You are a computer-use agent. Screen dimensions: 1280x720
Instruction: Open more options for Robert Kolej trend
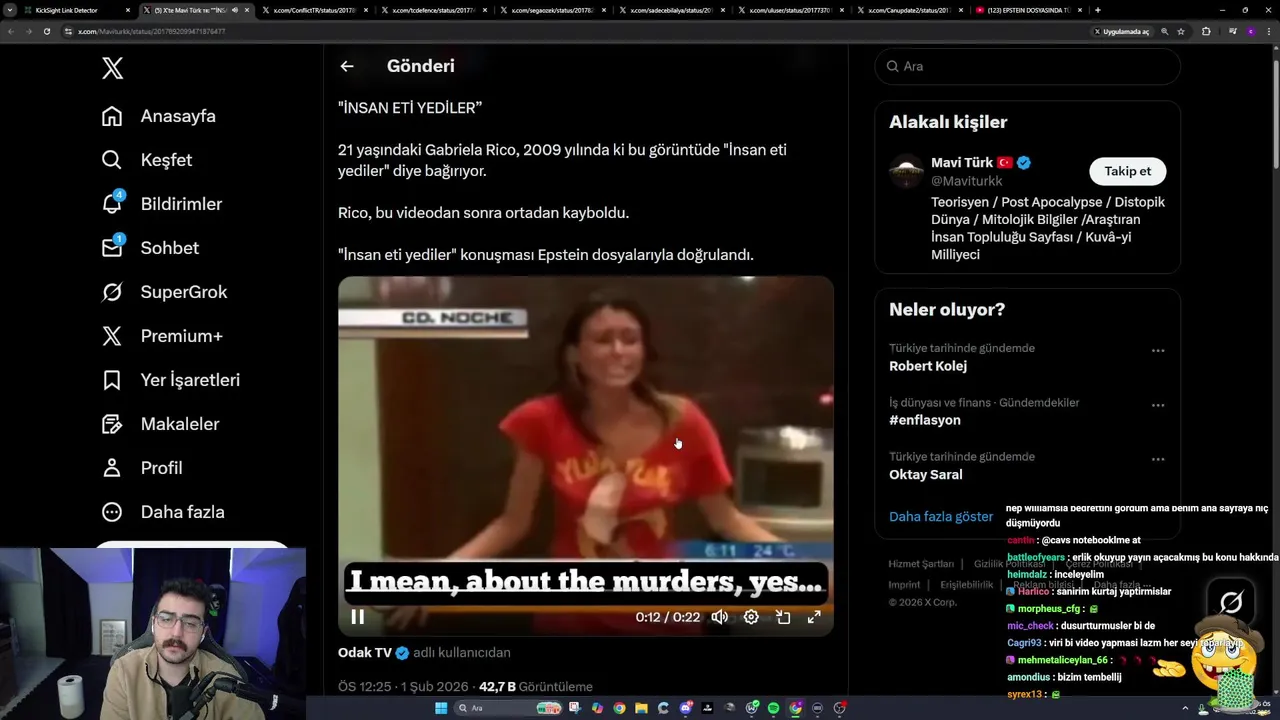point(1158,351)
